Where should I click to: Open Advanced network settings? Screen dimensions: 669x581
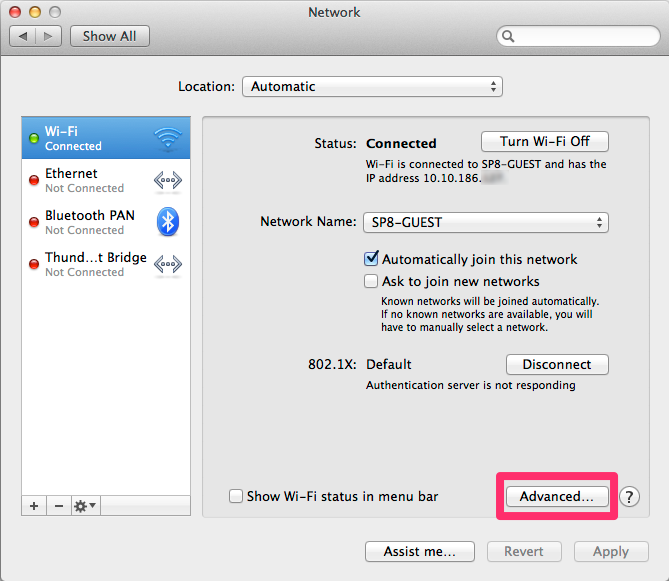pos(557,496)
